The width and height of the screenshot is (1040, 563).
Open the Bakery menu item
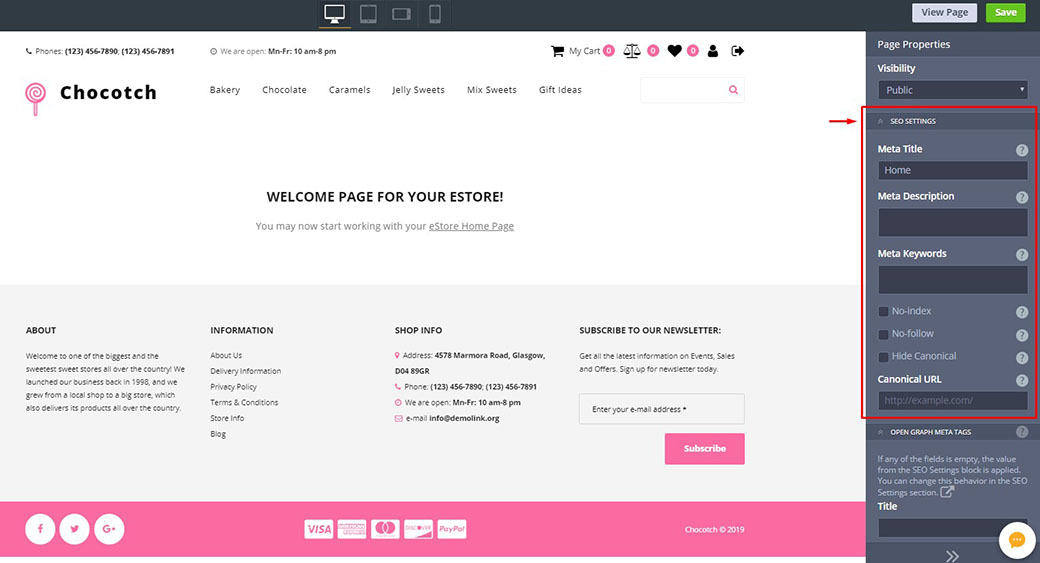tap(225, 90)
